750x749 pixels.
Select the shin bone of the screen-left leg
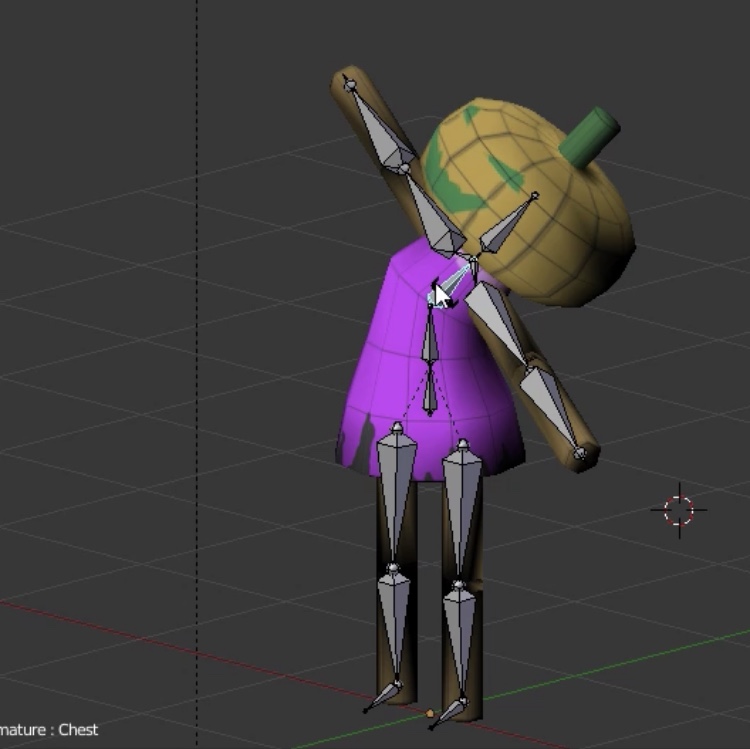[393, 618]
